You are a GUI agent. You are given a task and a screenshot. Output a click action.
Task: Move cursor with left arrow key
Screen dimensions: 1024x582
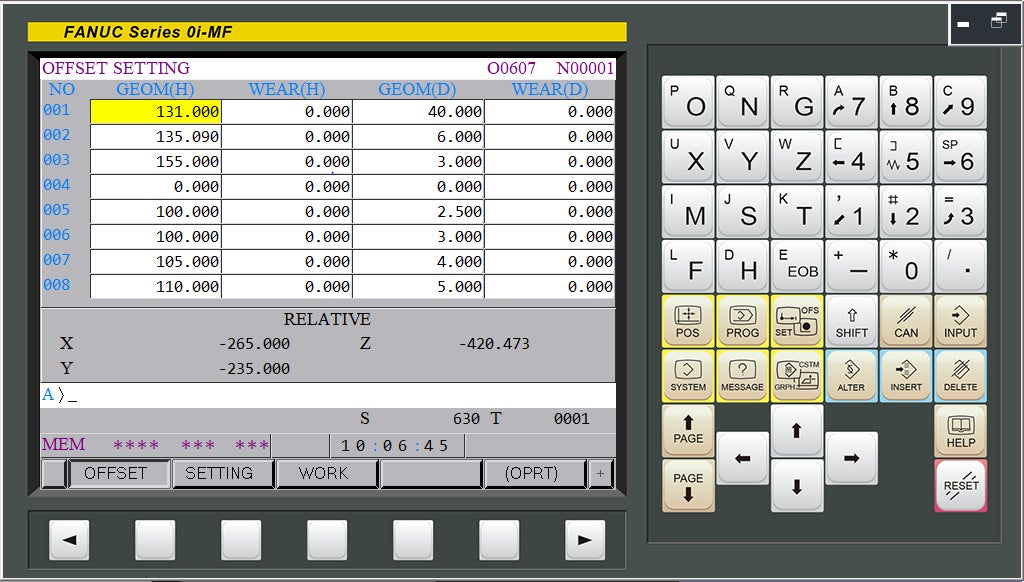tap(743, 459)
